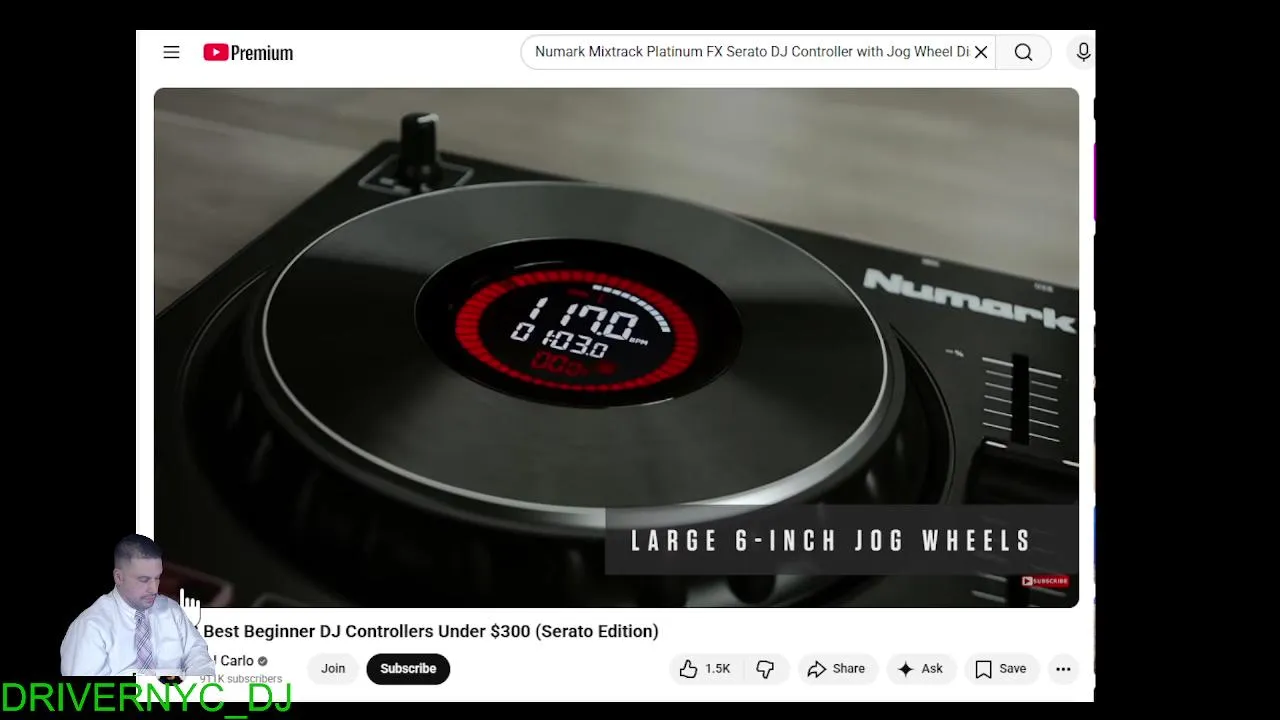The image size is (1280, 720).
Task: Share the video
Action: (x=836, y=669)
